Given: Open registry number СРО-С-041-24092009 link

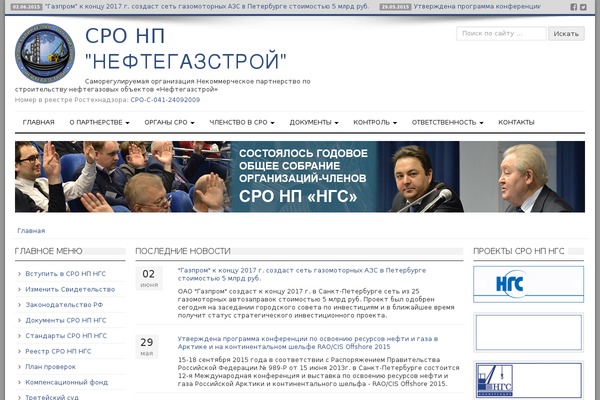Looking at the screenshot, I should 165,100.
